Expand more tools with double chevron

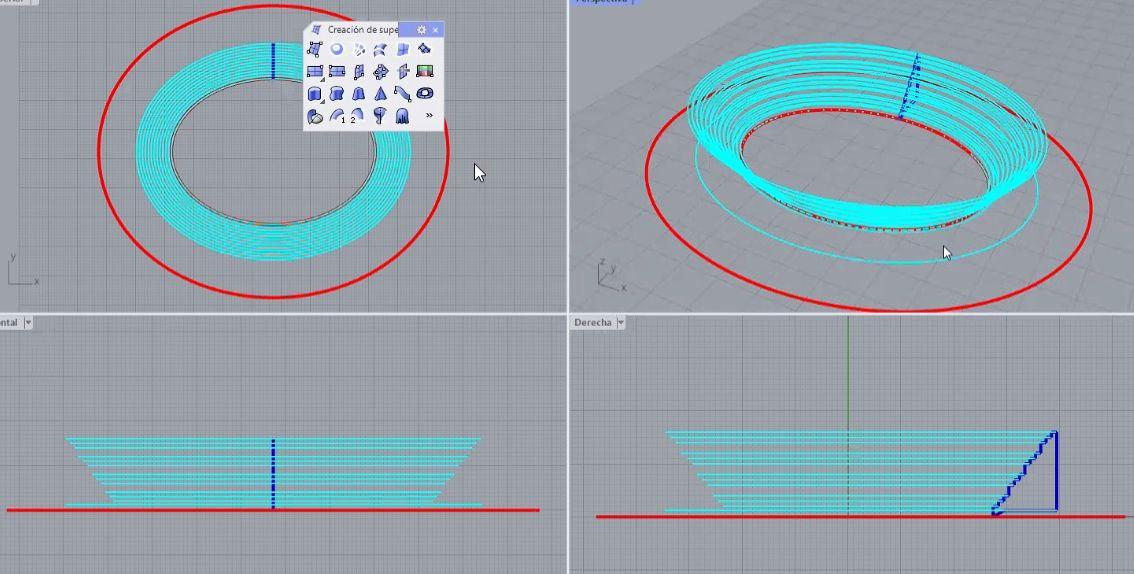pos(429,115)
